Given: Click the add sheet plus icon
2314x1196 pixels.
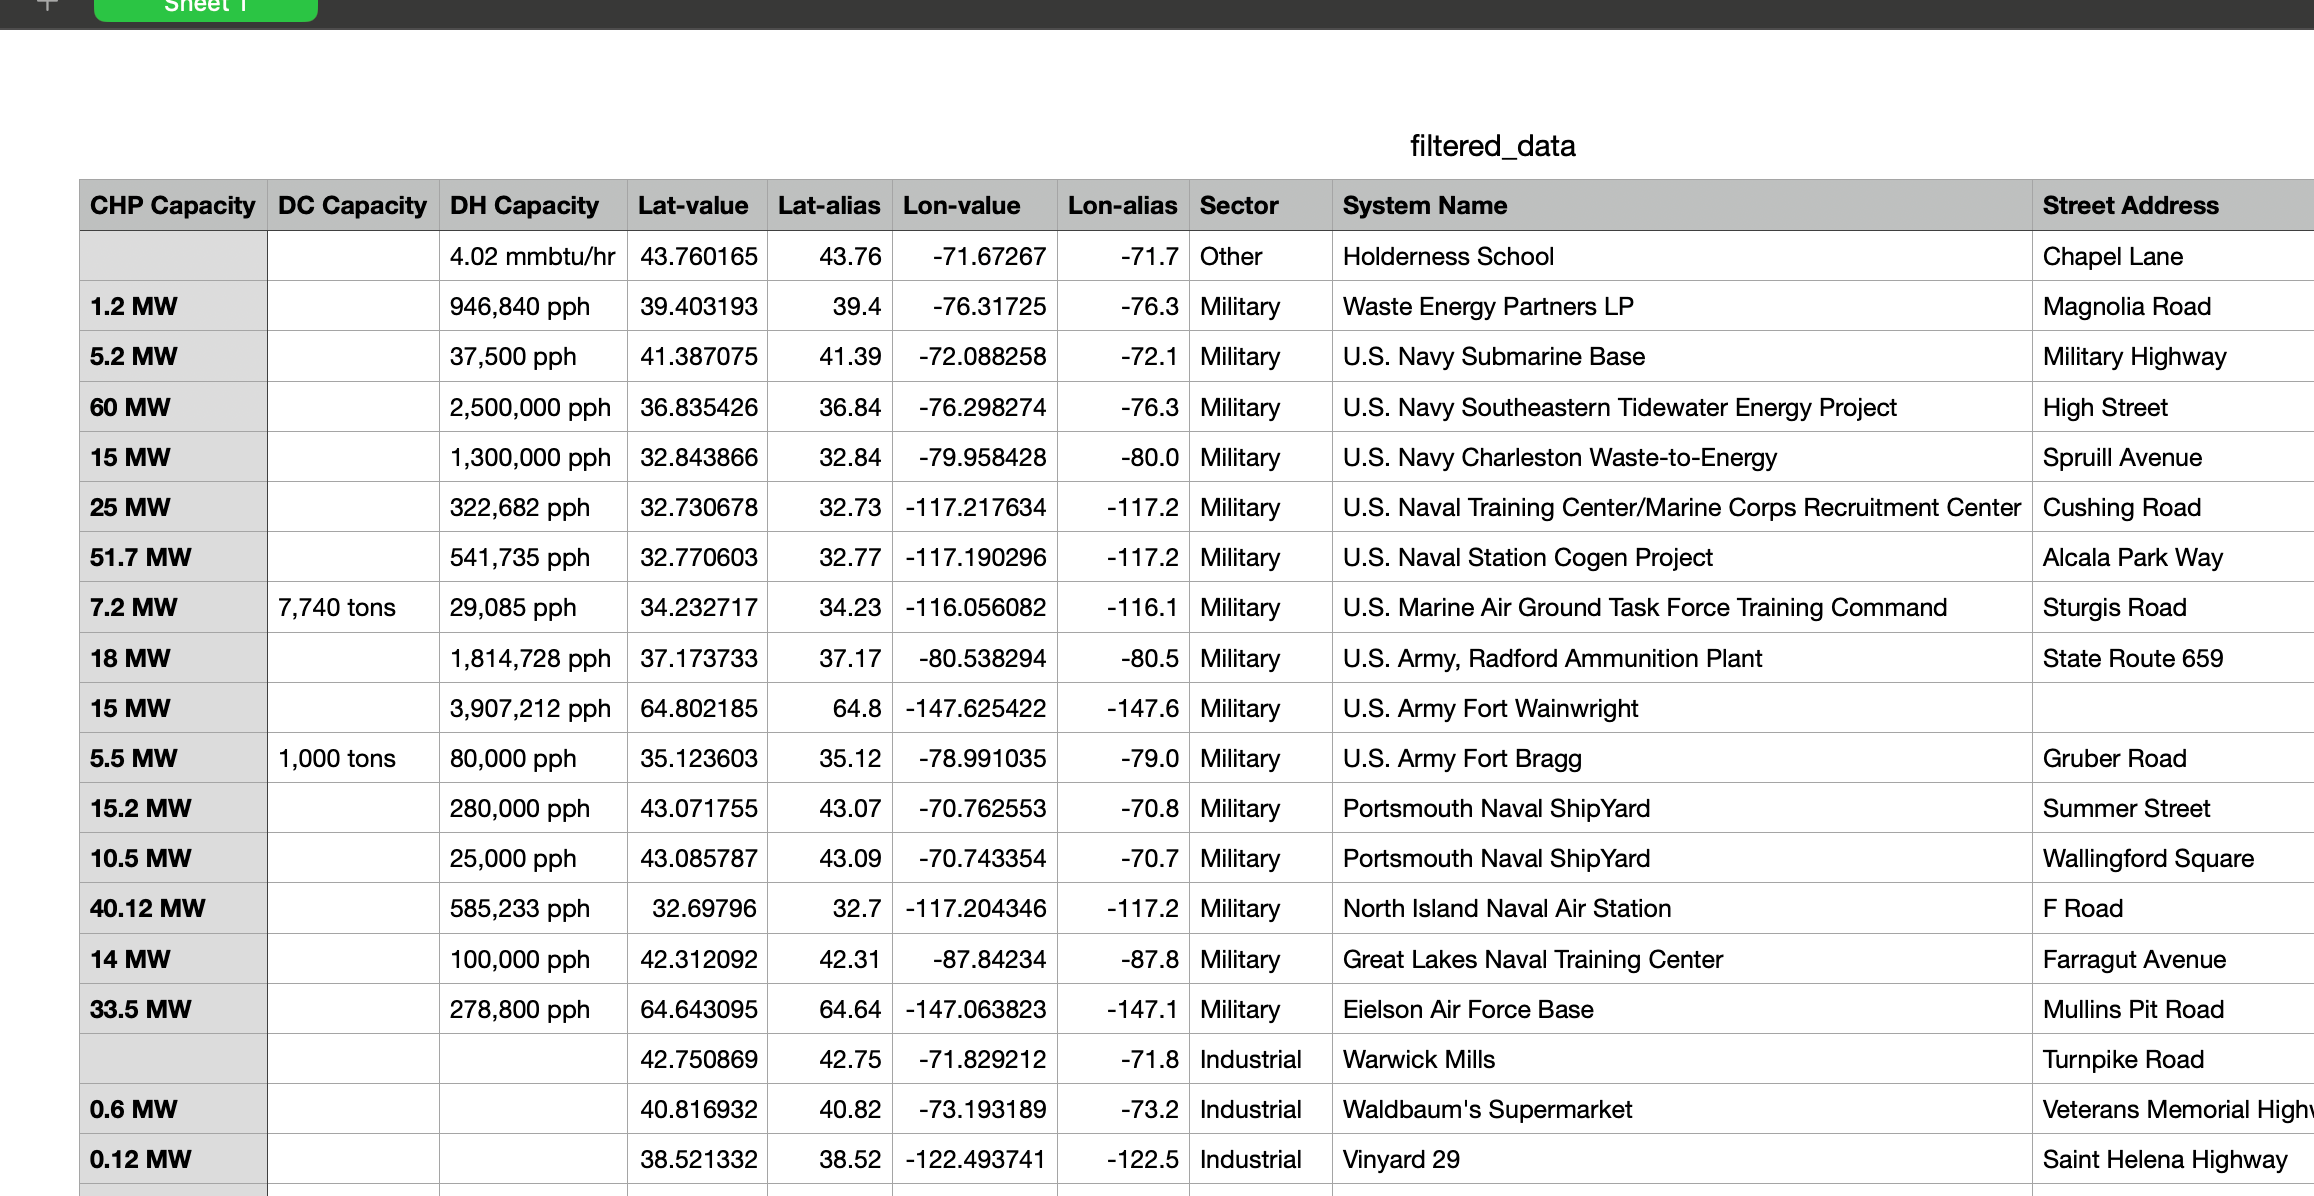Looking at the screenshot, I should [47, 5].
